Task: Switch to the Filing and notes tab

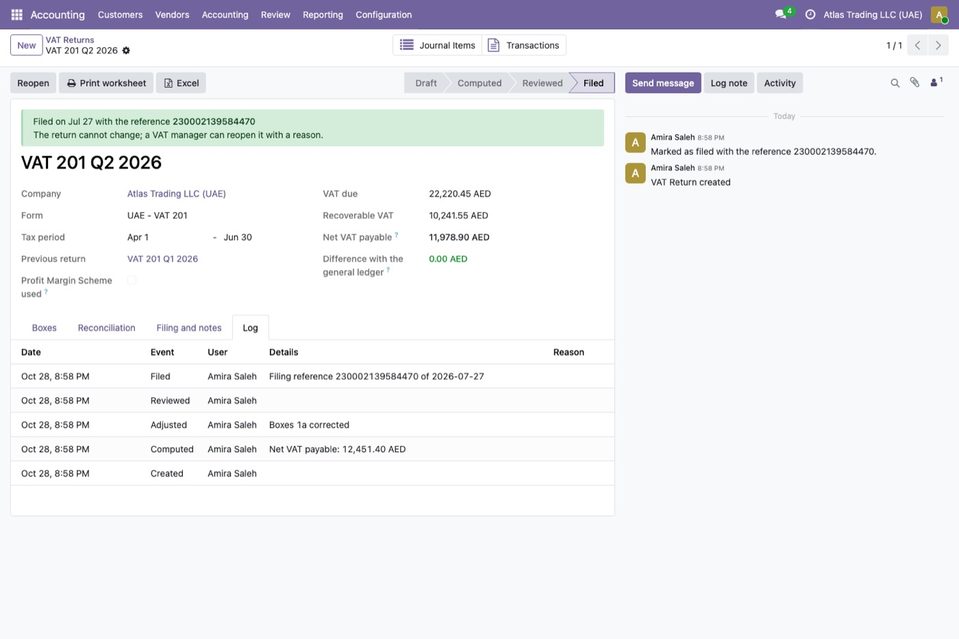Action: (189, 328)
